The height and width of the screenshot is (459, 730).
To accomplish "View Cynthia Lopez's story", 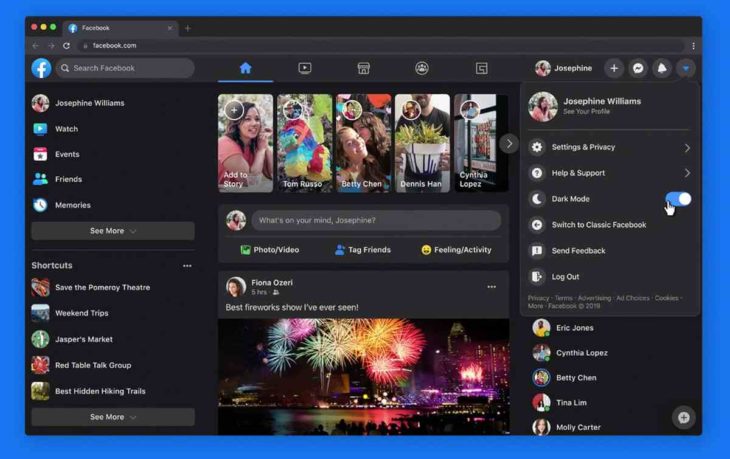I will (481, 143).
